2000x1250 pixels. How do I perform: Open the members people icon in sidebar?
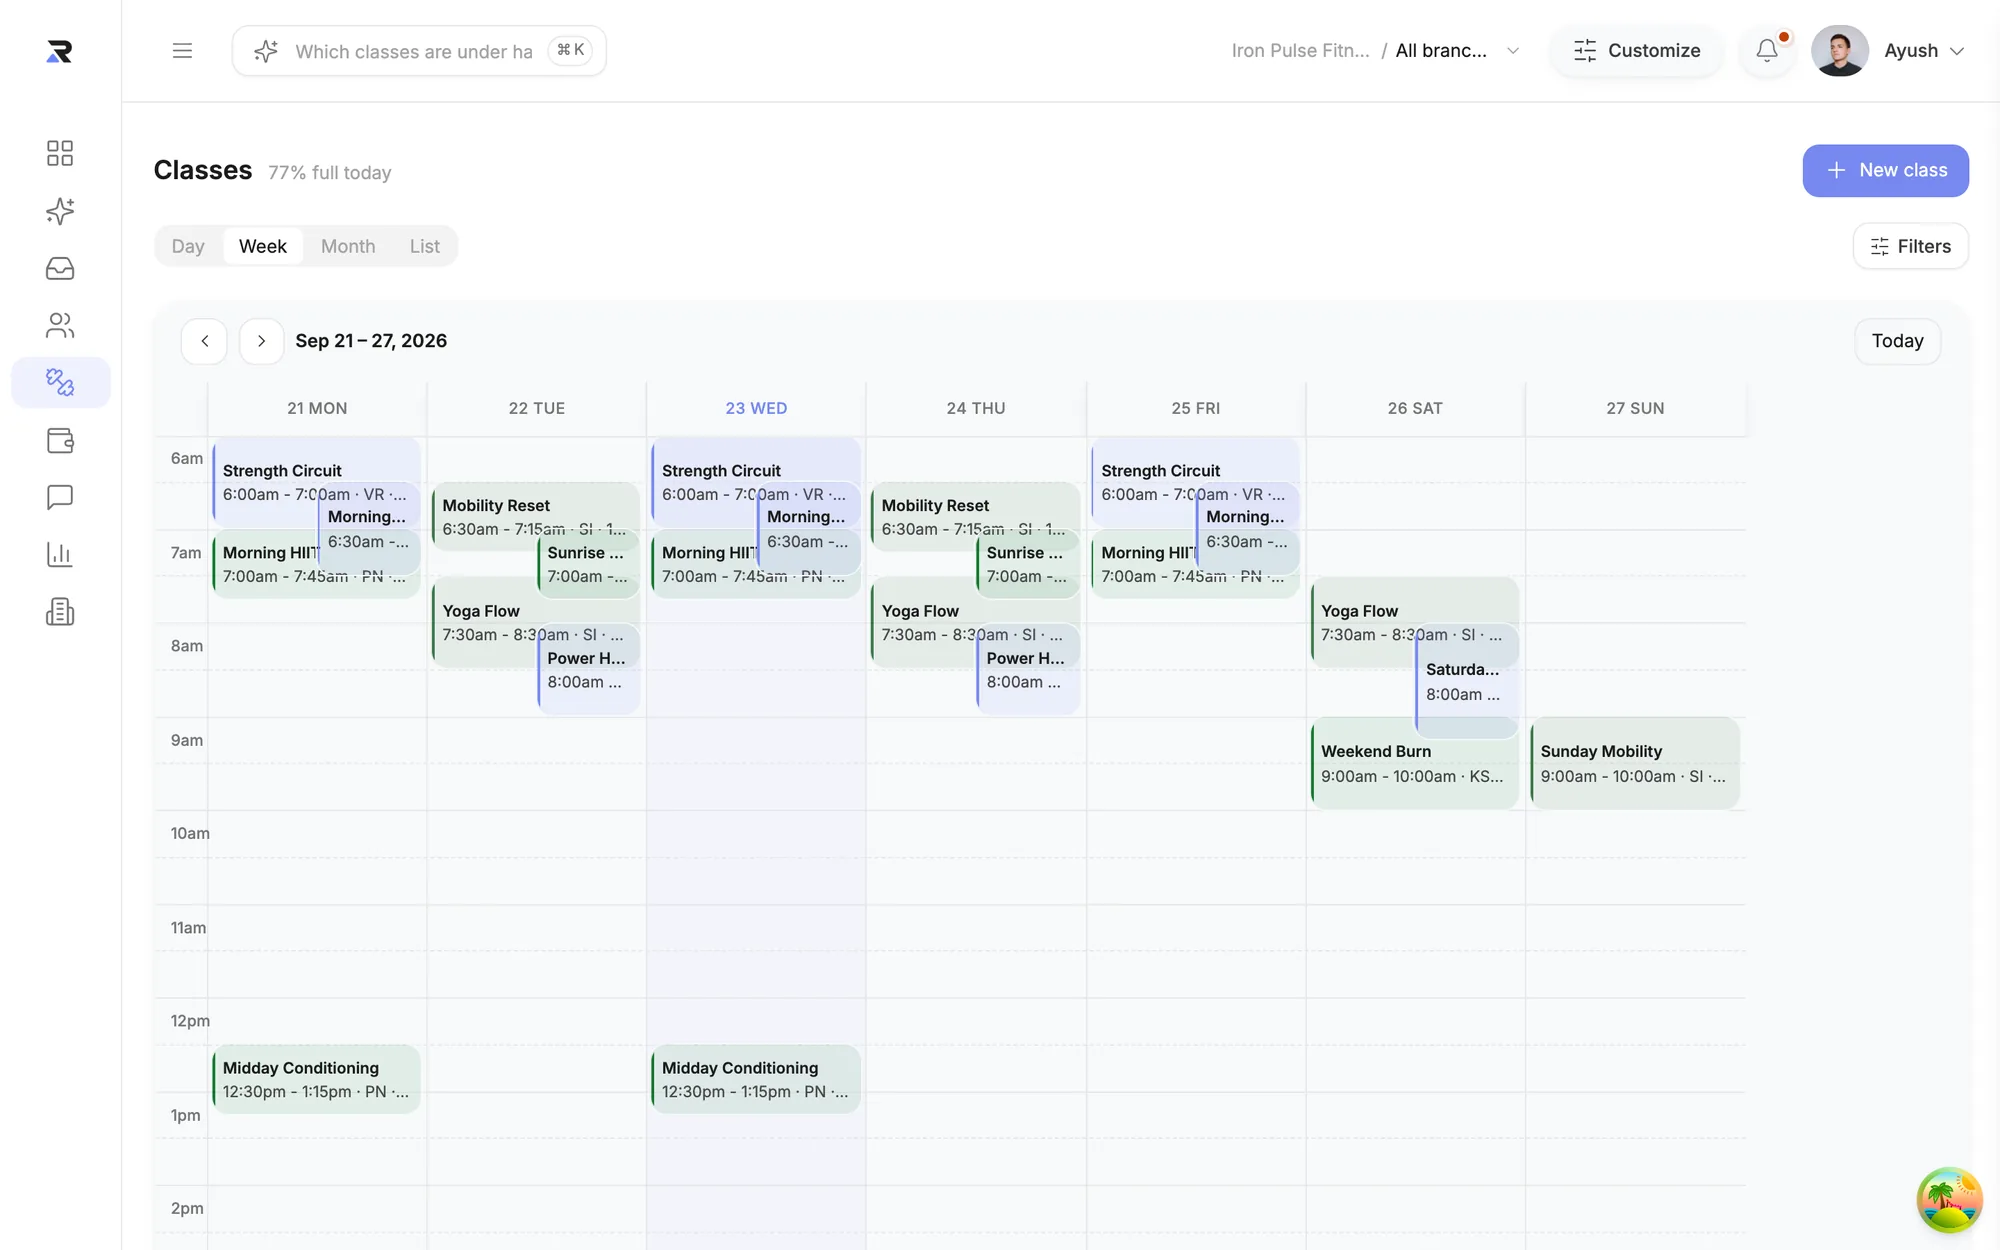(60, 325)
